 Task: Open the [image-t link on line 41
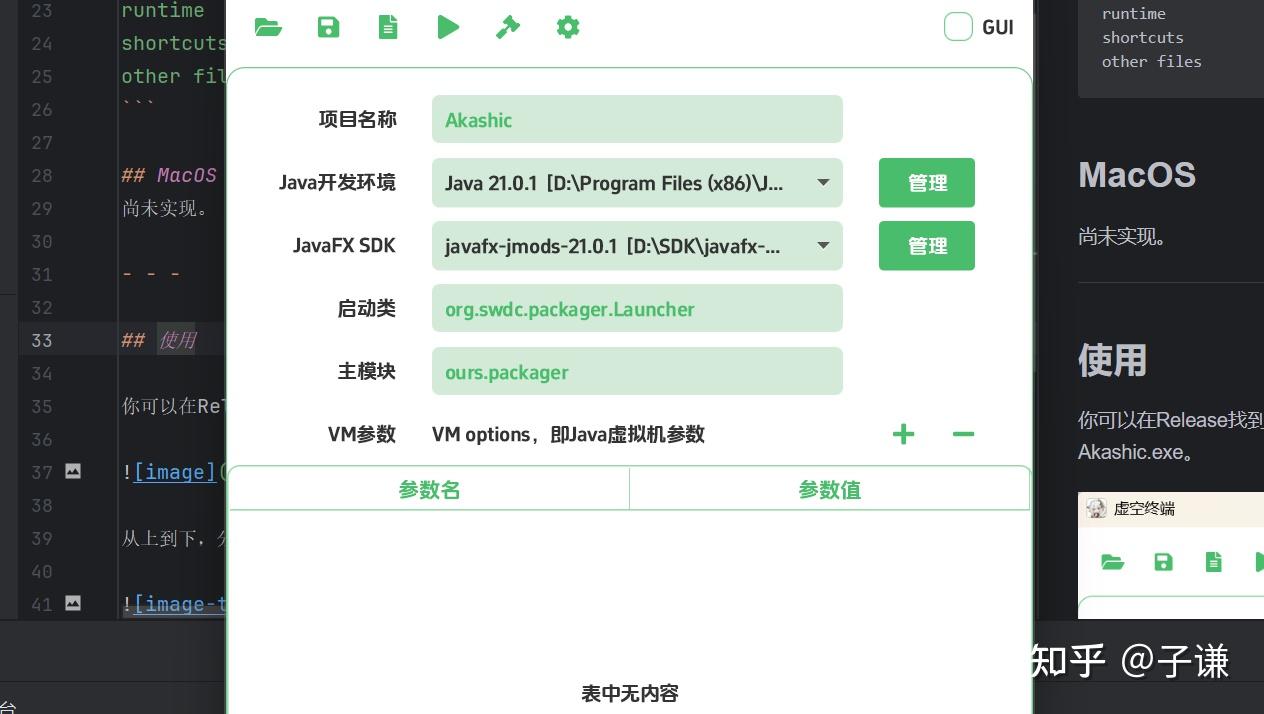pos(180,604)
